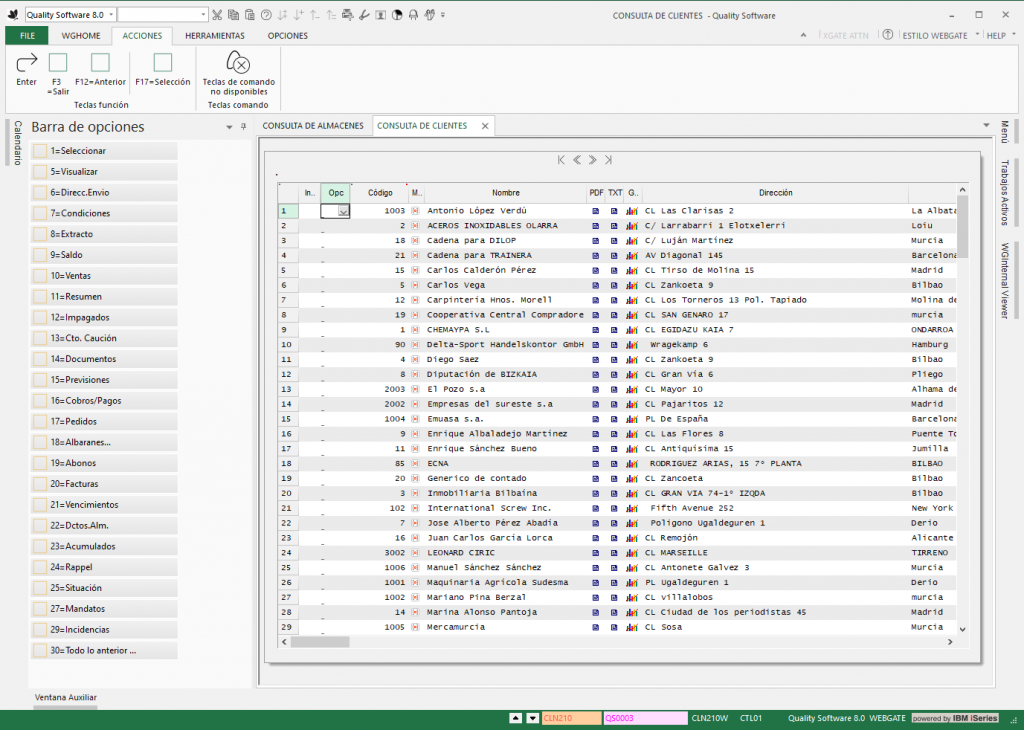Open the WGInternal Viewer side panel
The image size is (1024, 730).
click(x=1004, y=281)
